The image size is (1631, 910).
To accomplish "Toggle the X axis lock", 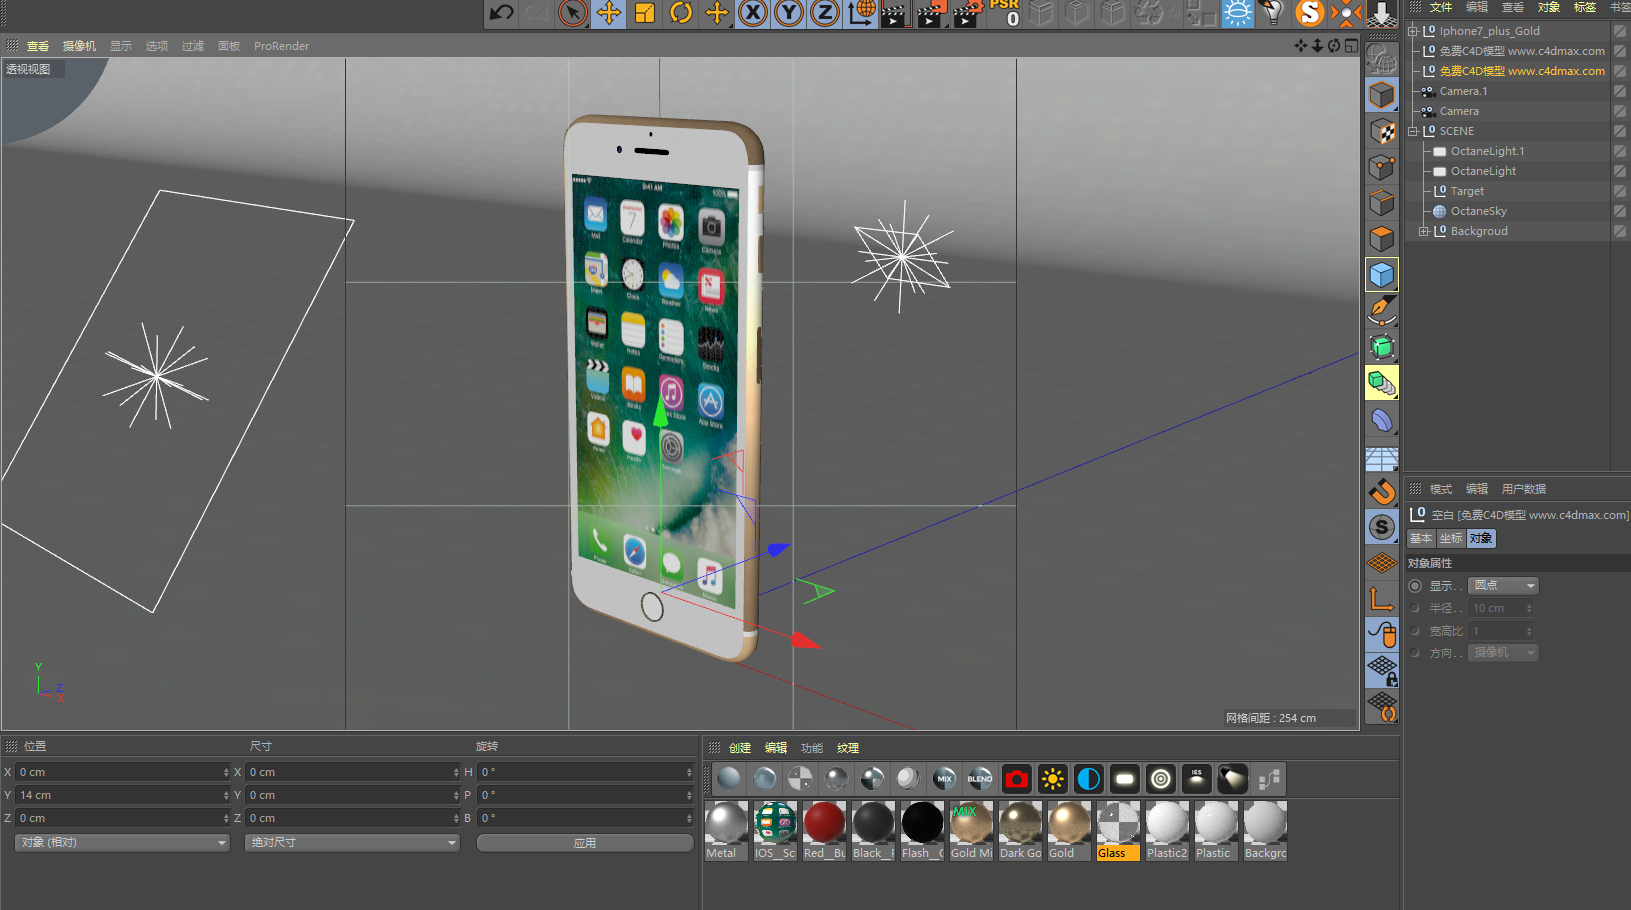I will (753, 13).
